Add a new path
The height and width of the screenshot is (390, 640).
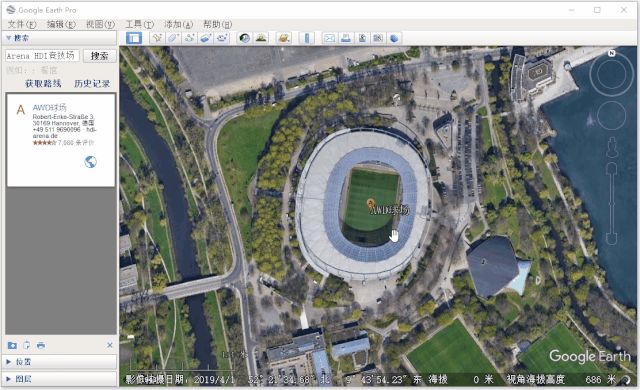[189, 38]
